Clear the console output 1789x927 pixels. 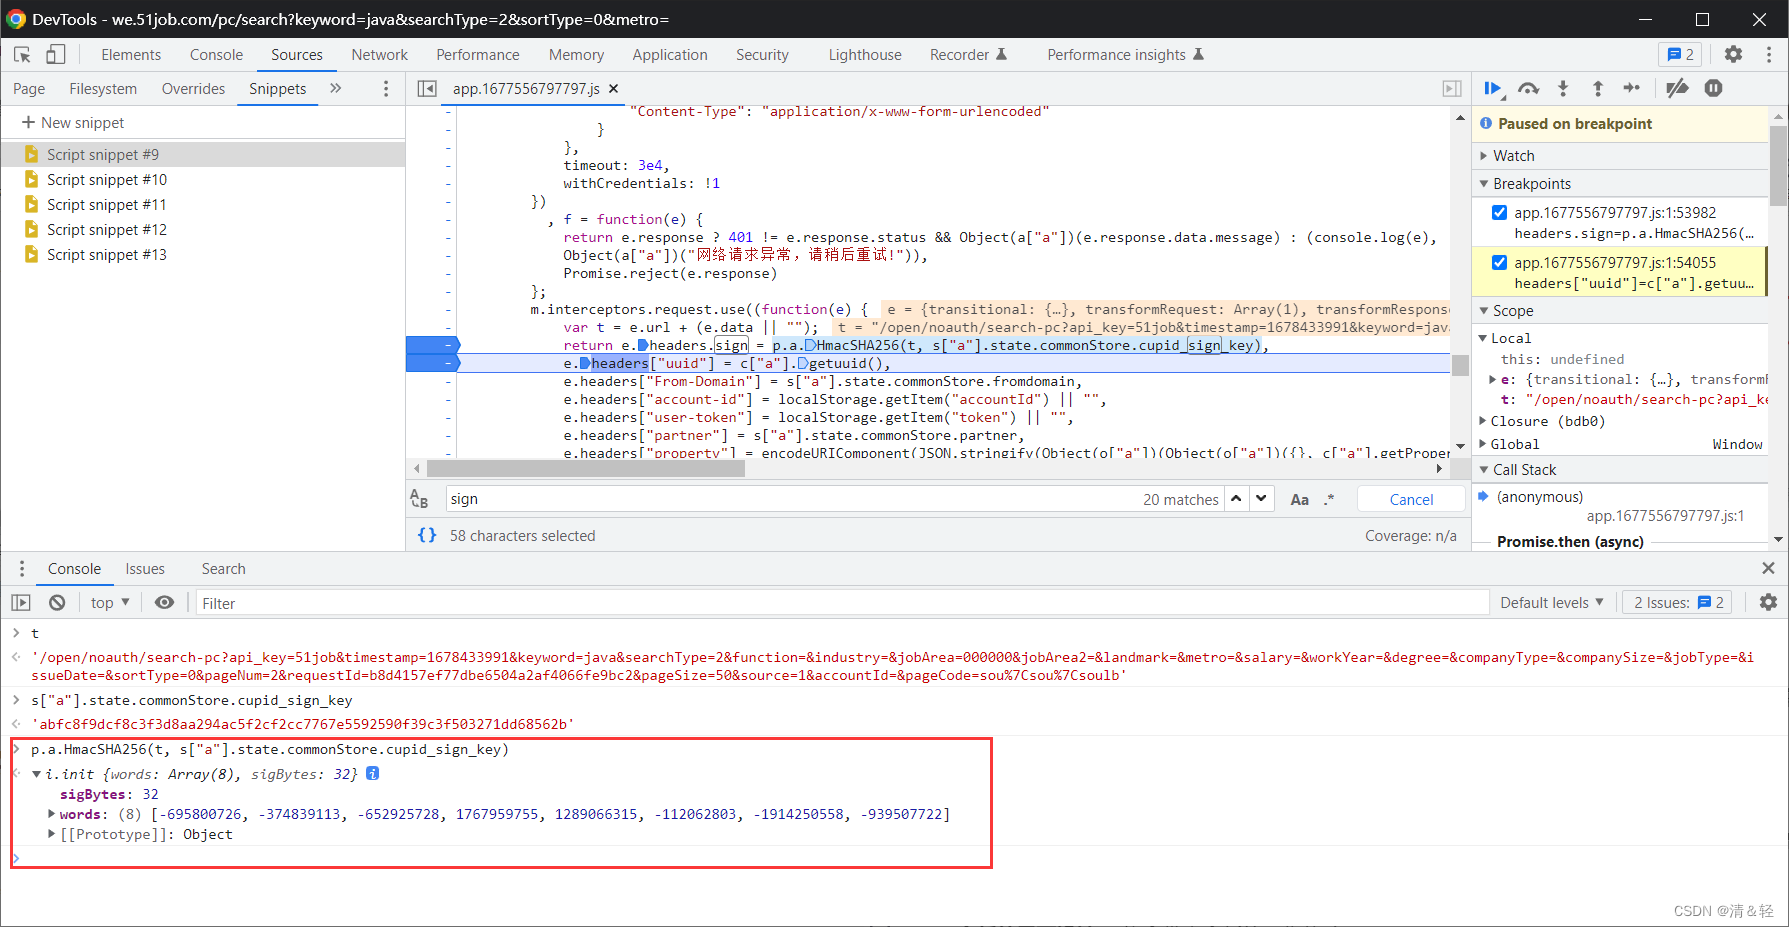point(57,602)
